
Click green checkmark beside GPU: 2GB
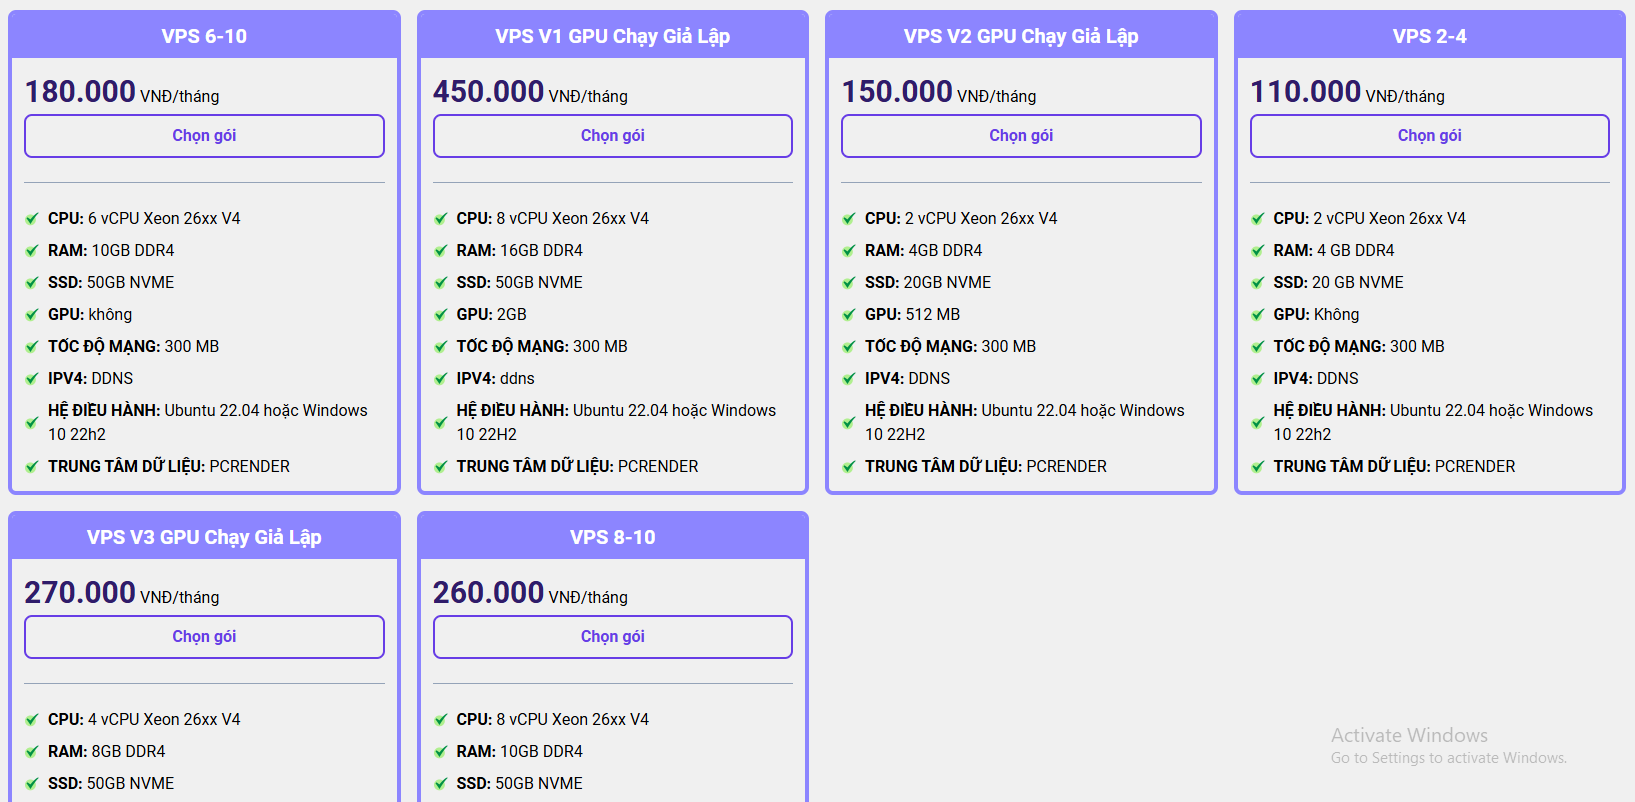(x=441, y=315)
